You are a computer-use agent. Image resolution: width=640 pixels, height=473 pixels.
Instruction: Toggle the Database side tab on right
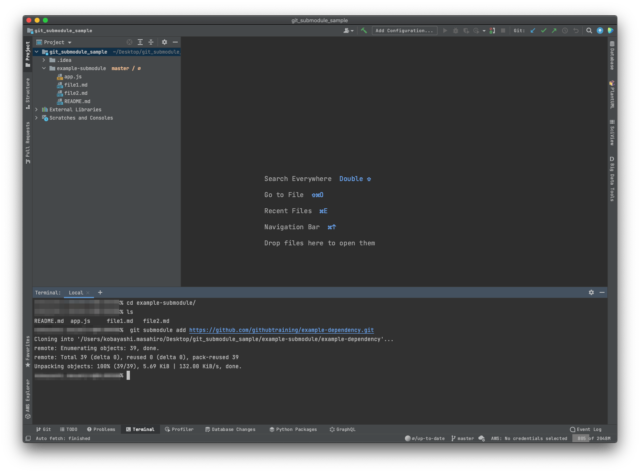[612, 56]
